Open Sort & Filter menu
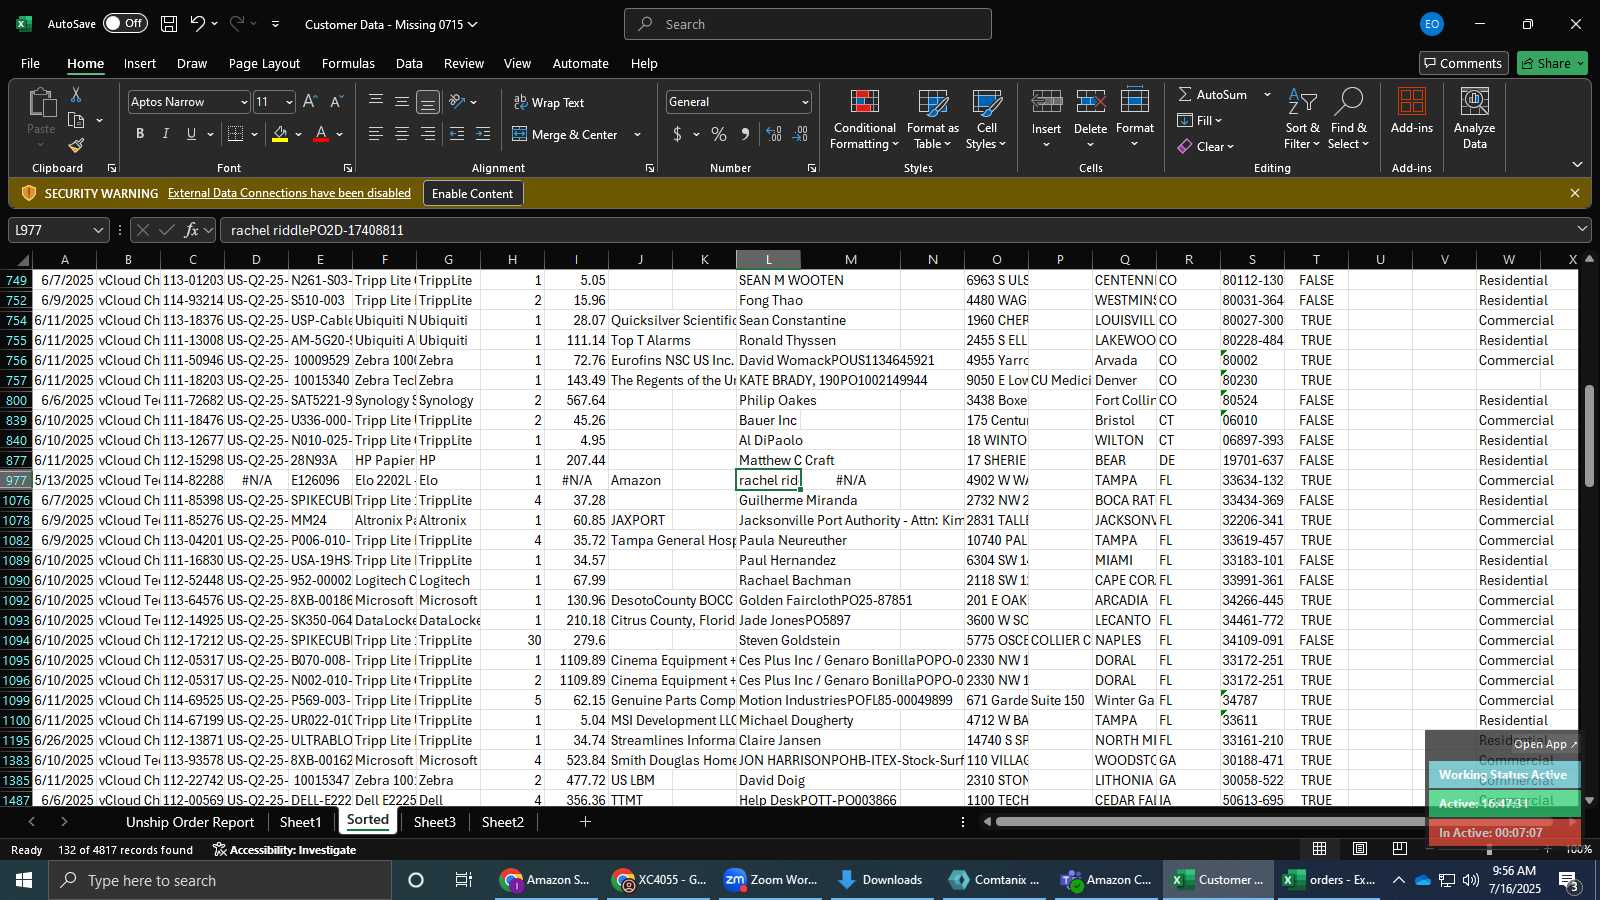This screenshot has height=900, width=1600. [1302, 120]
